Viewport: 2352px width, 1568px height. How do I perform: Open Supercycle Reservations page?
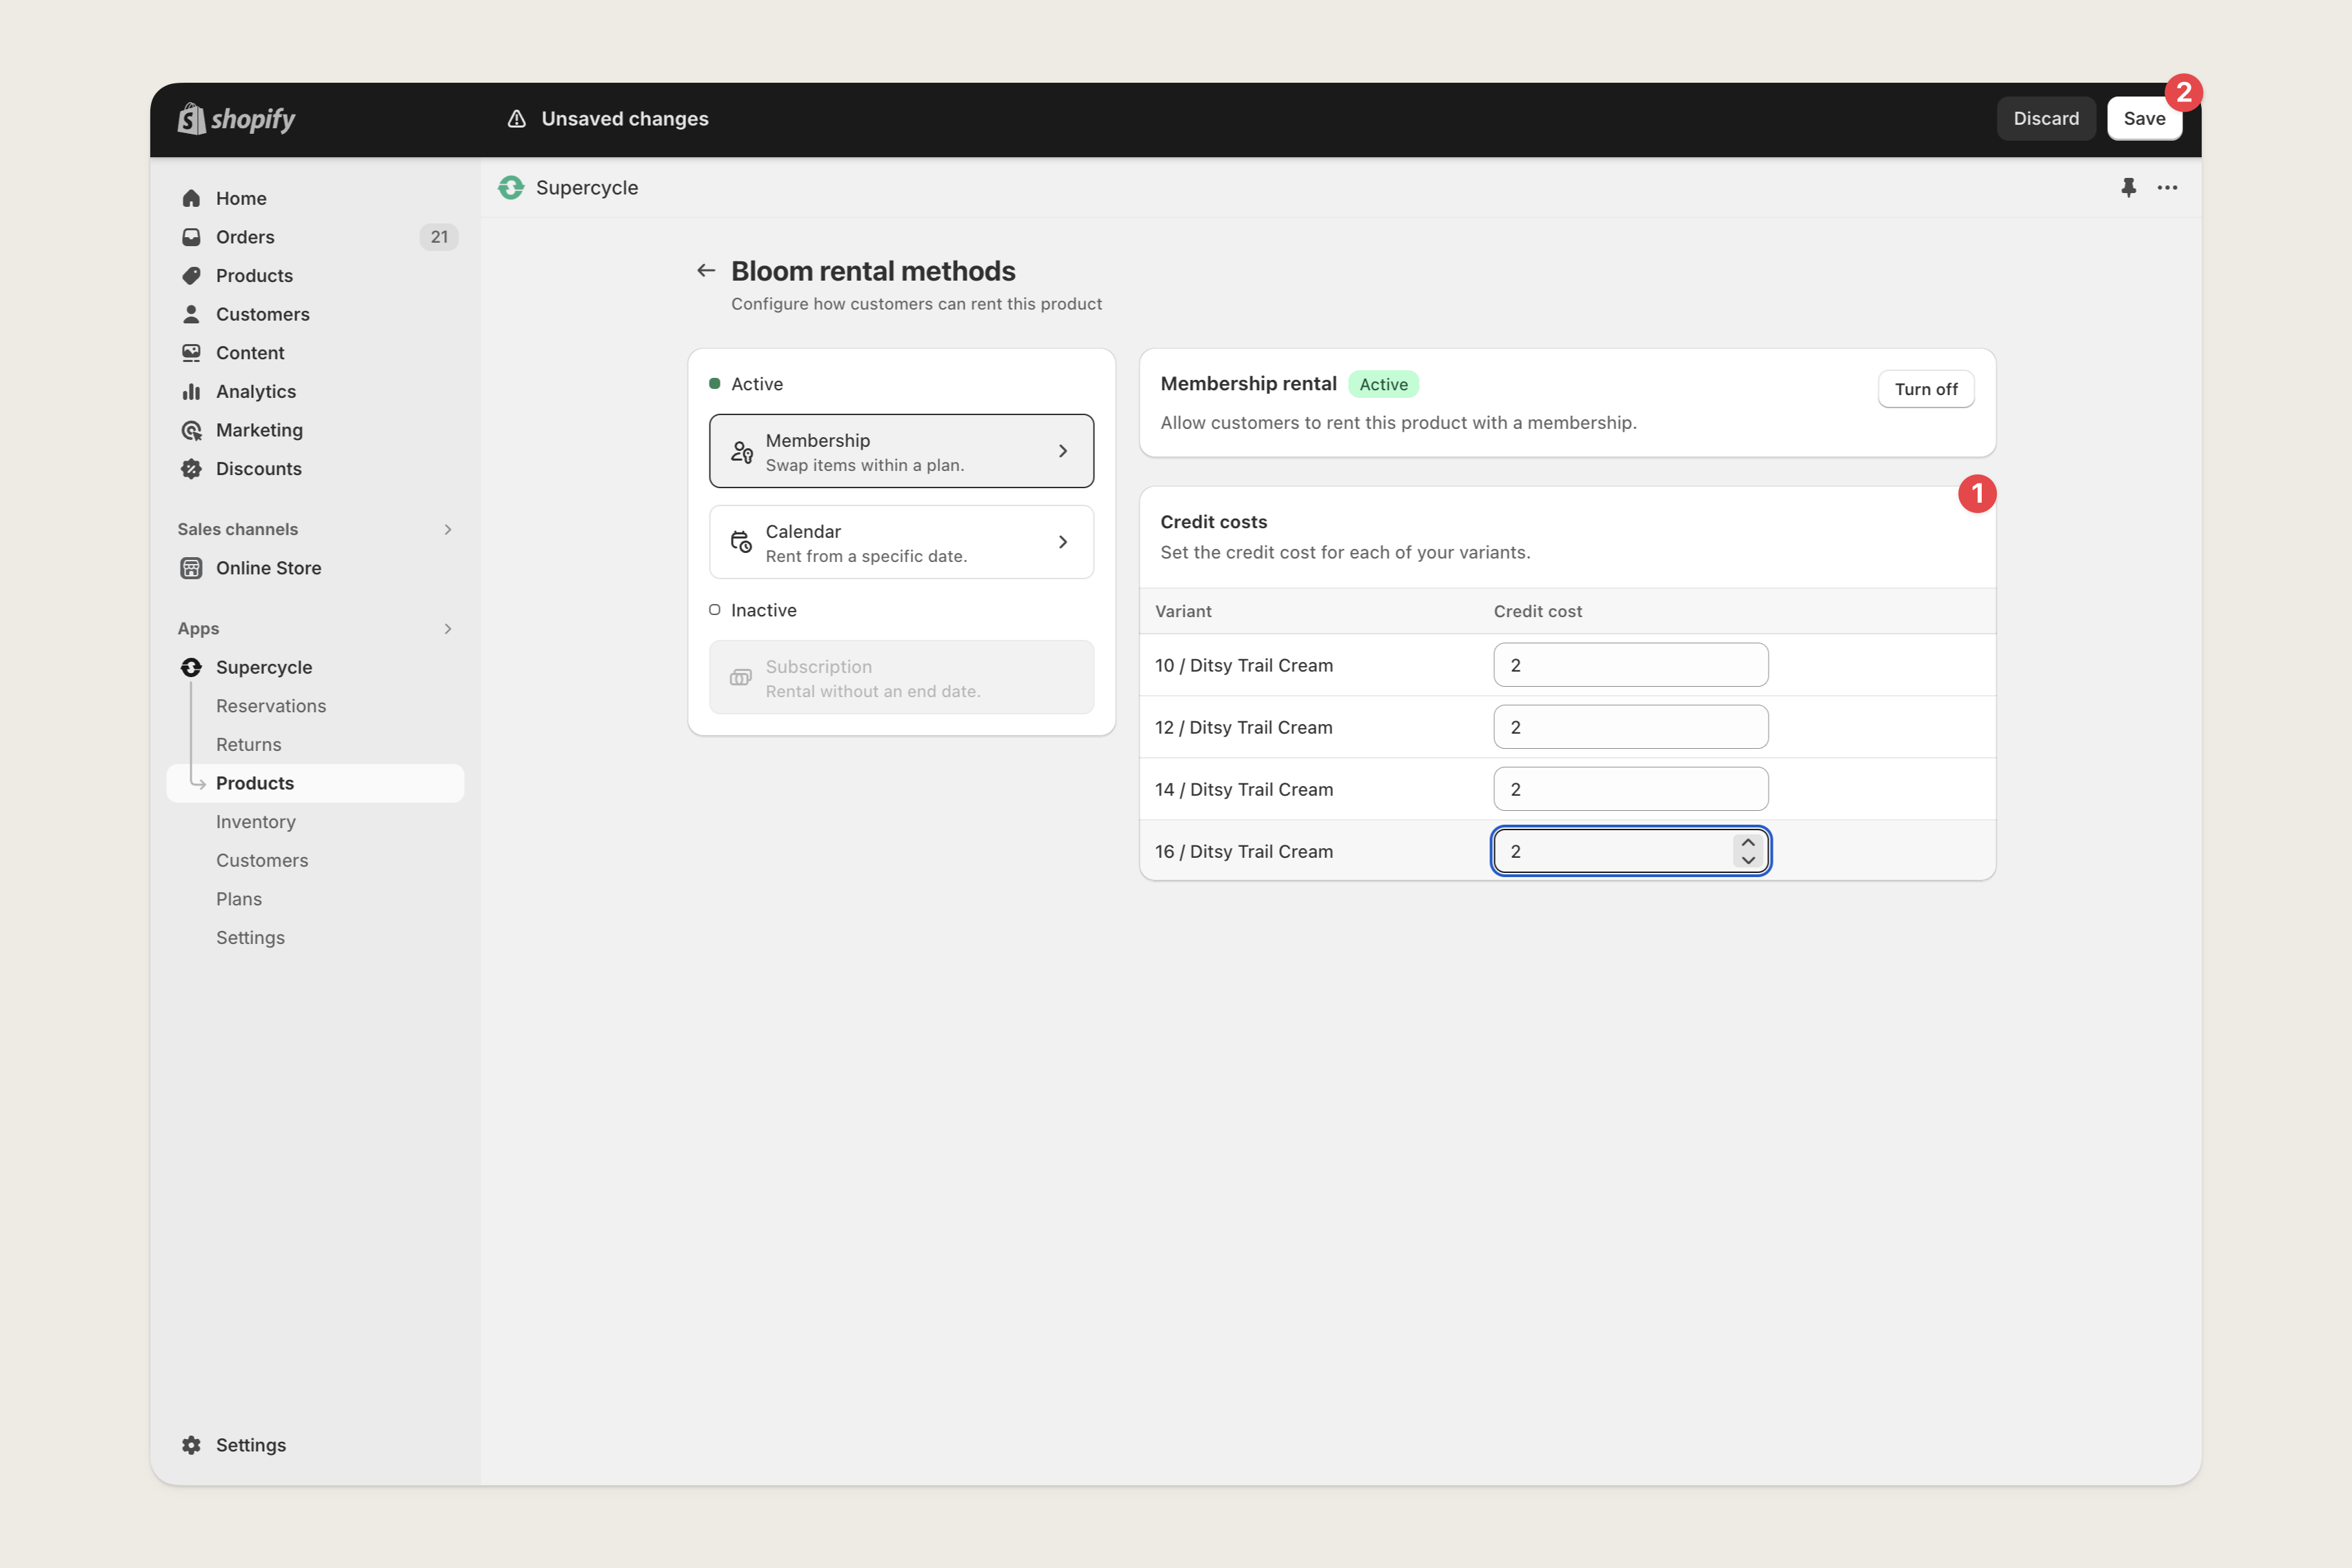pos(271,706)
